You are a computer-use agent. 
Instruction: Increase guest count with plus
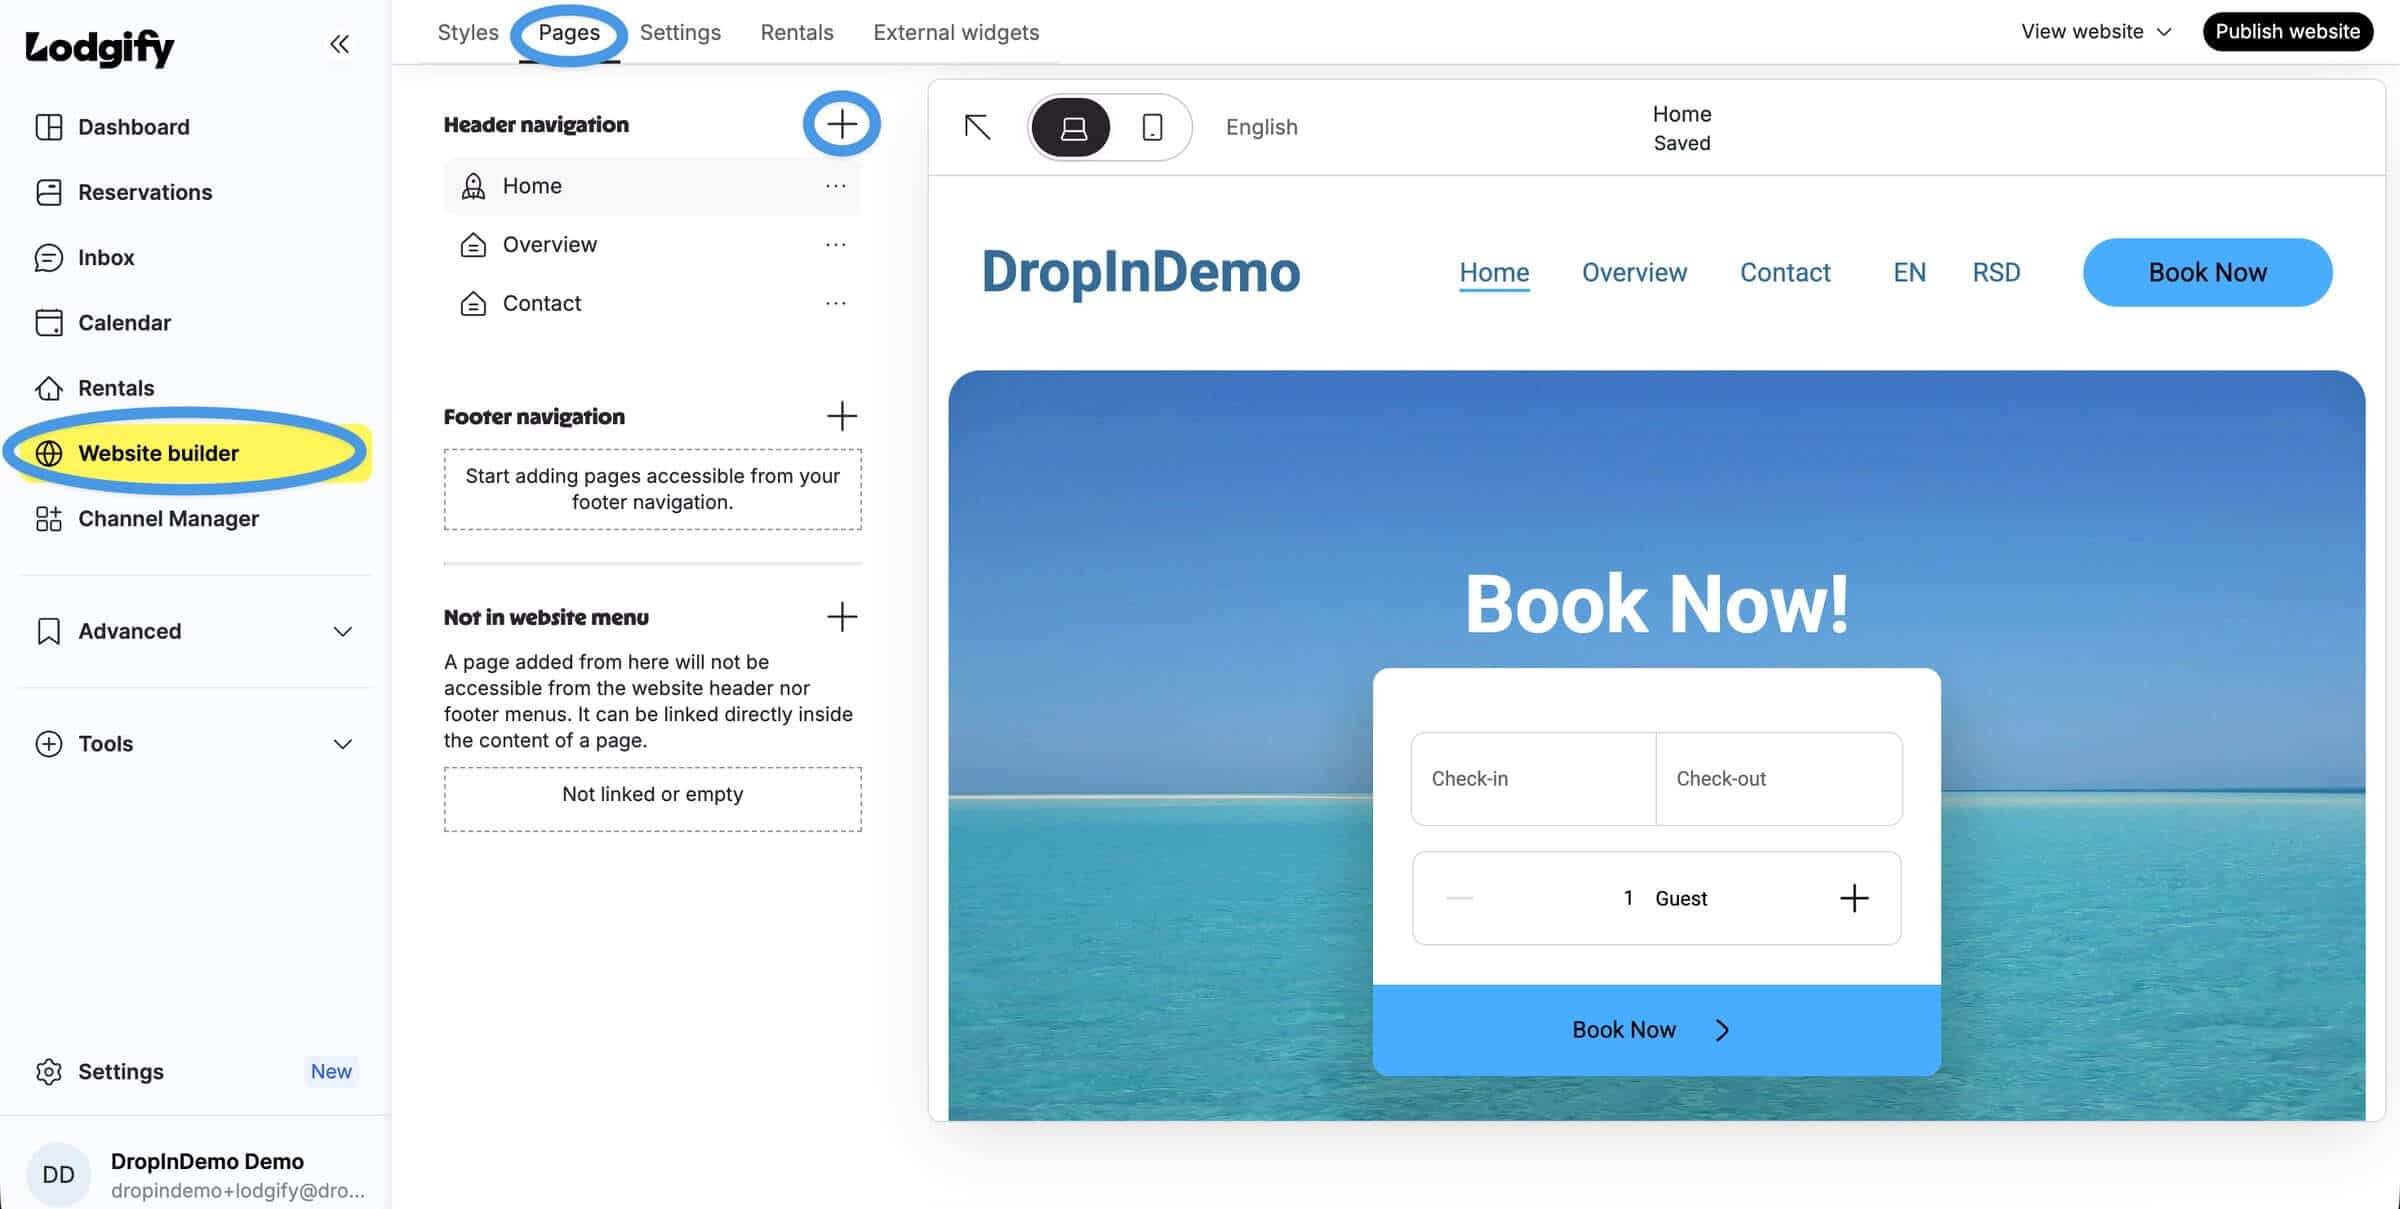1854,898
